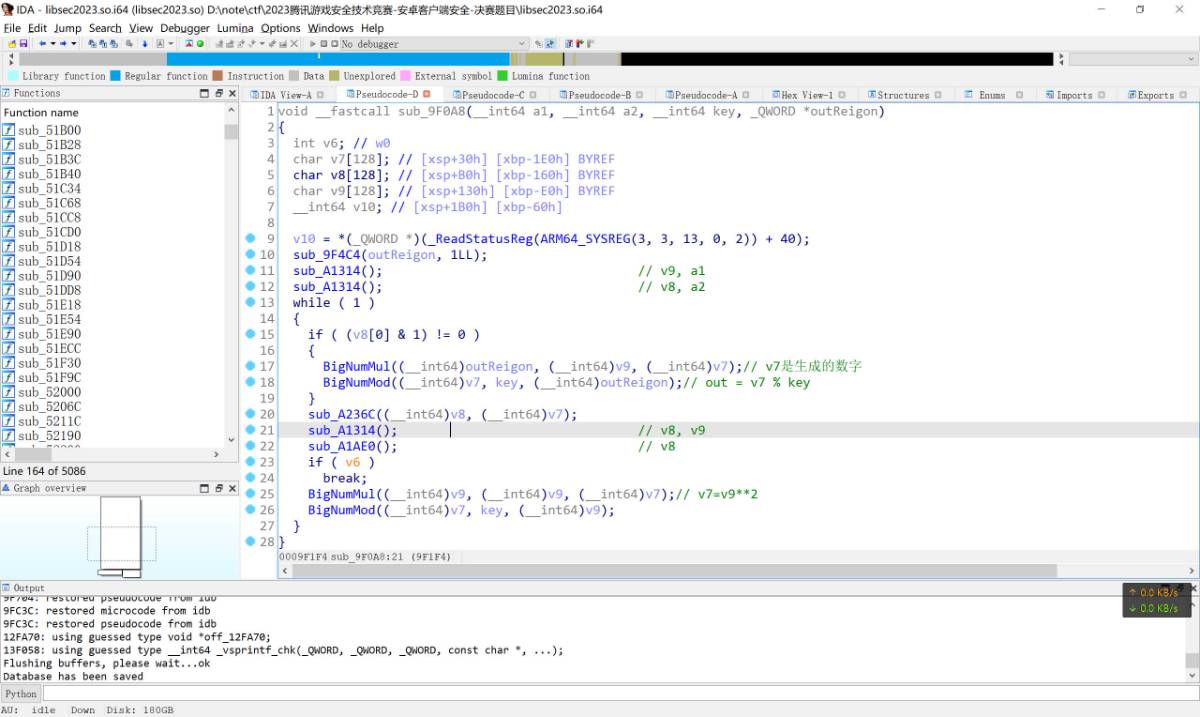
Task: Click the grayed X icon beside the play icon
Action: point(294,44)
